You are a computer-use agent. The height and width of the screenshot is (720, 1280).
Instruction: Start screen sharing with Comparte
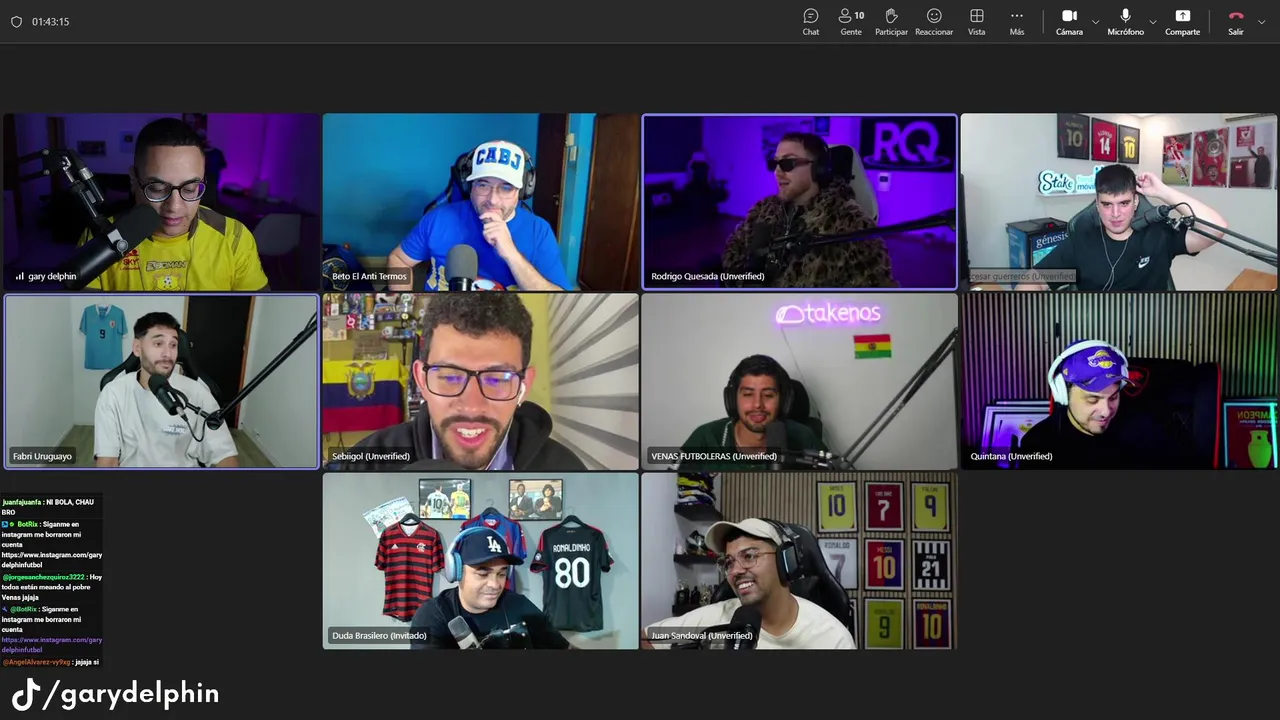[1183, 22]
